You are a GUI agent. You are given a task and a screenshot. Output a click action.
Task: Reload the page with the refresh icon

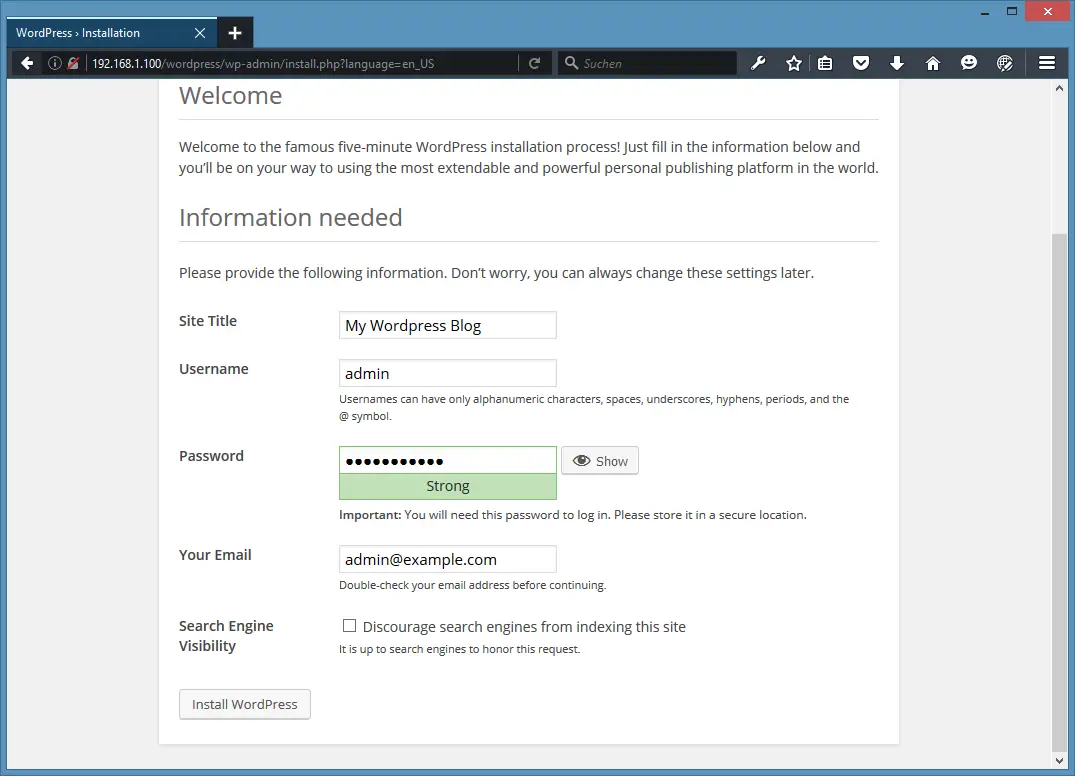[535, 64]
